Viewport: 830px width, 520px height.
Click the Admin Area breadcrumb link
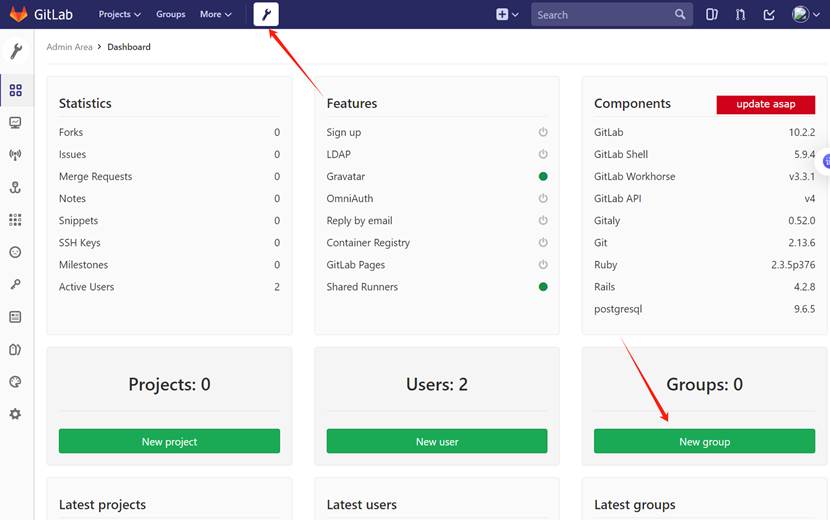[69, 47]
